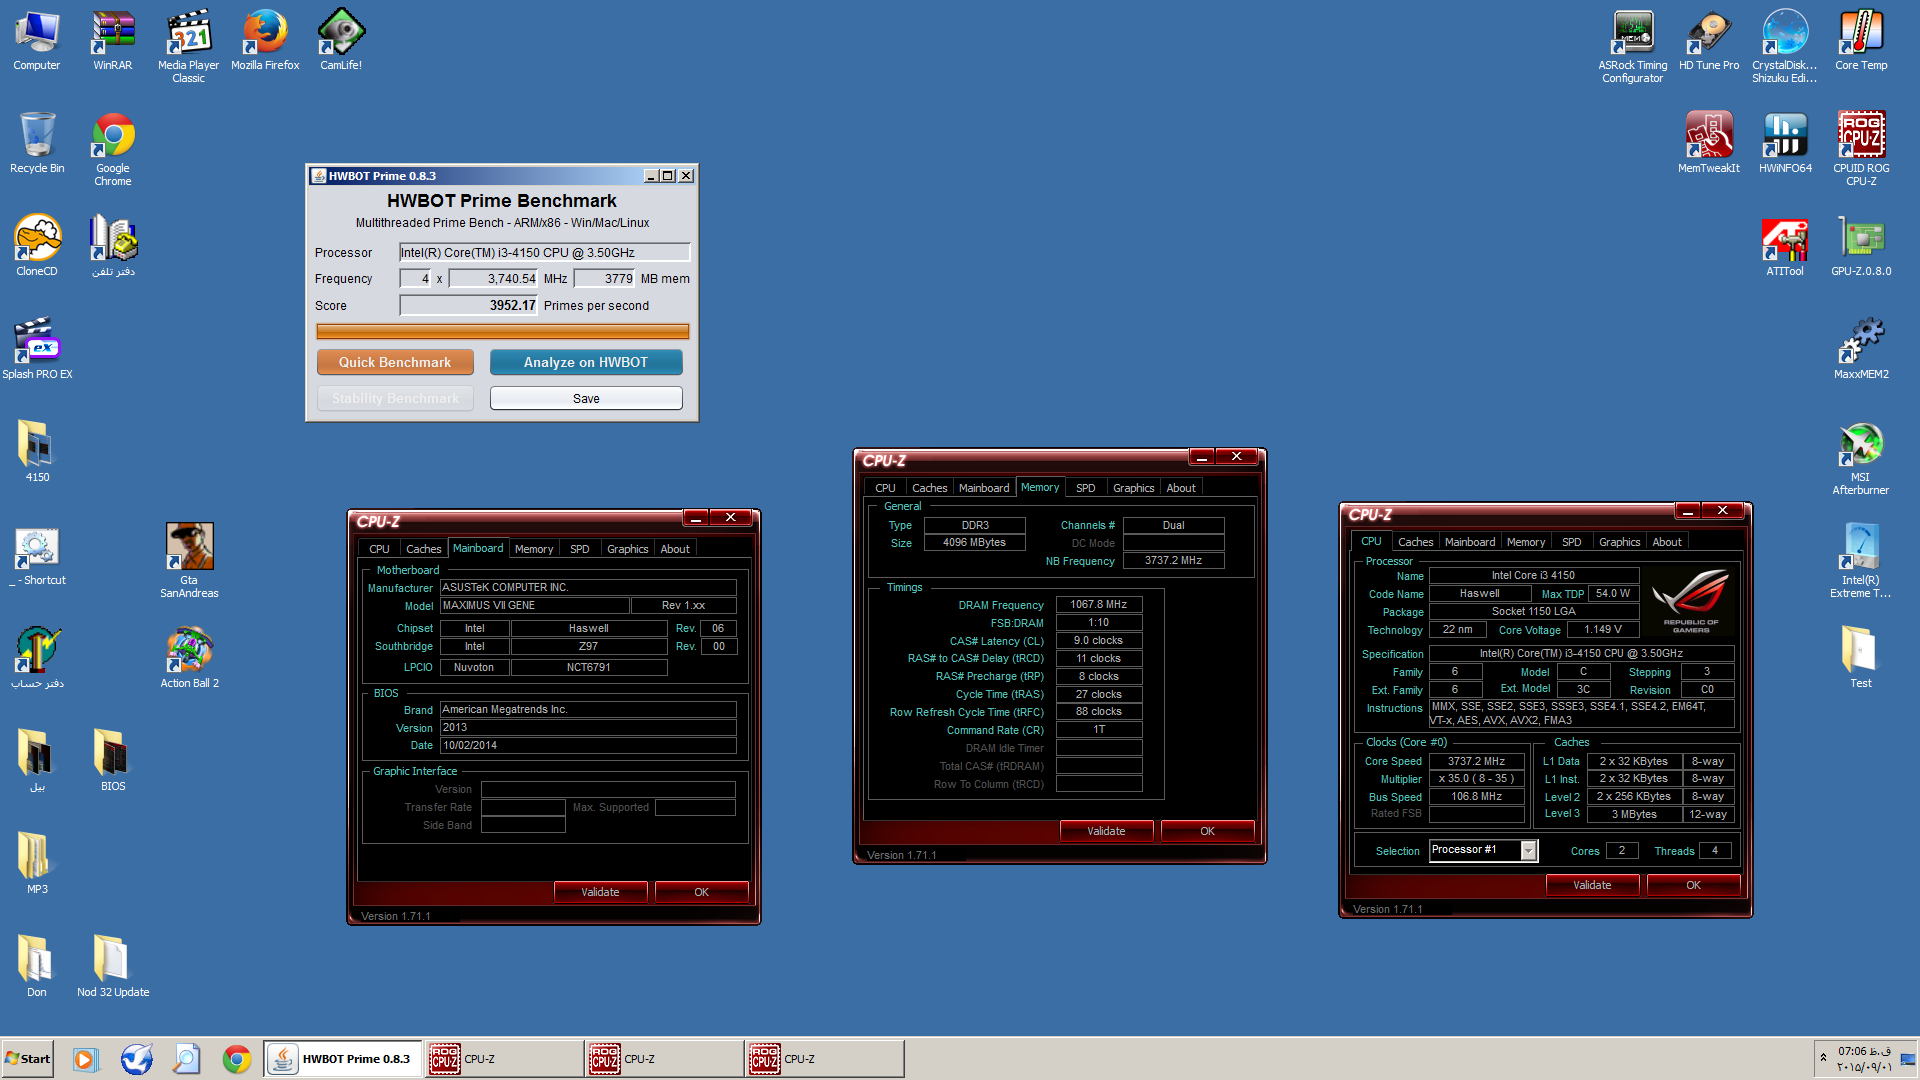The height and width of the screenshot is (1080, 1920).
Task: Click OK in the Memory CPU-Z window
Action: [x=1207, y=831]
